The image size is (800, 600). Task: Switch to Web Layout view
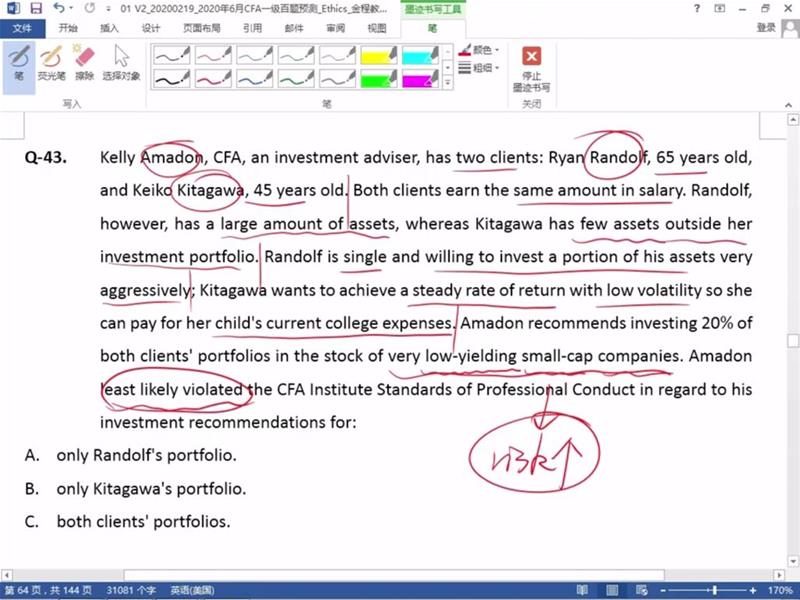point(642,591)
